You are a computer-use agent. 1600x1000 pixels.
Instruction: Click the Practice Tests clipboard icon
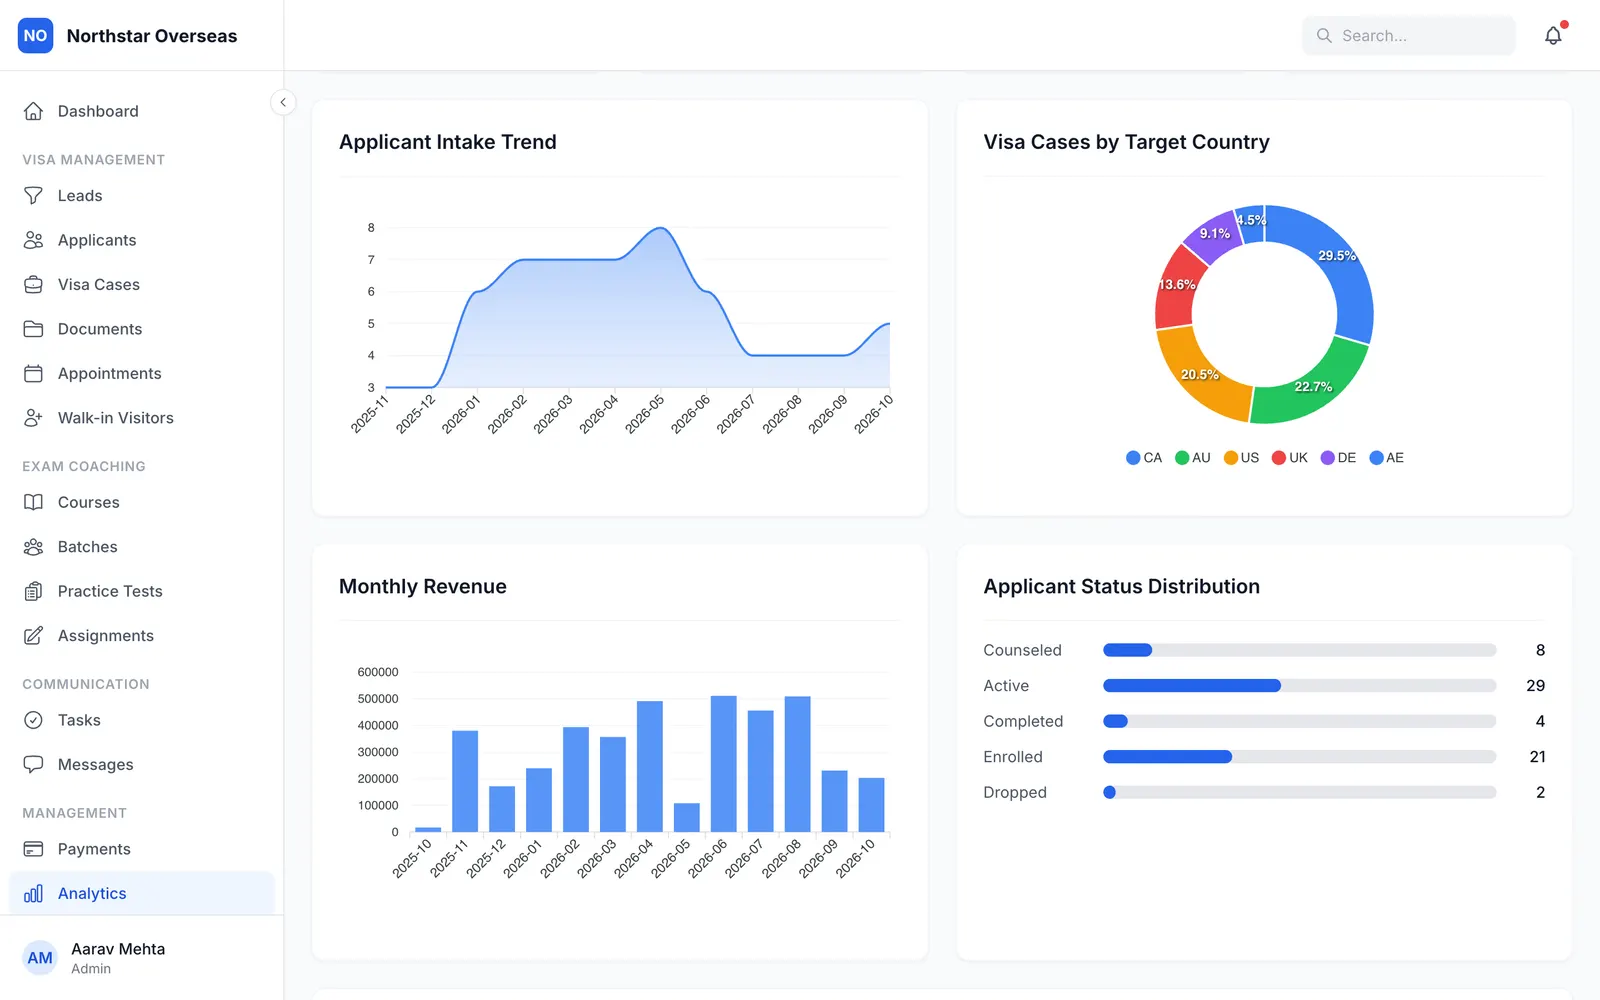(33, 591)
